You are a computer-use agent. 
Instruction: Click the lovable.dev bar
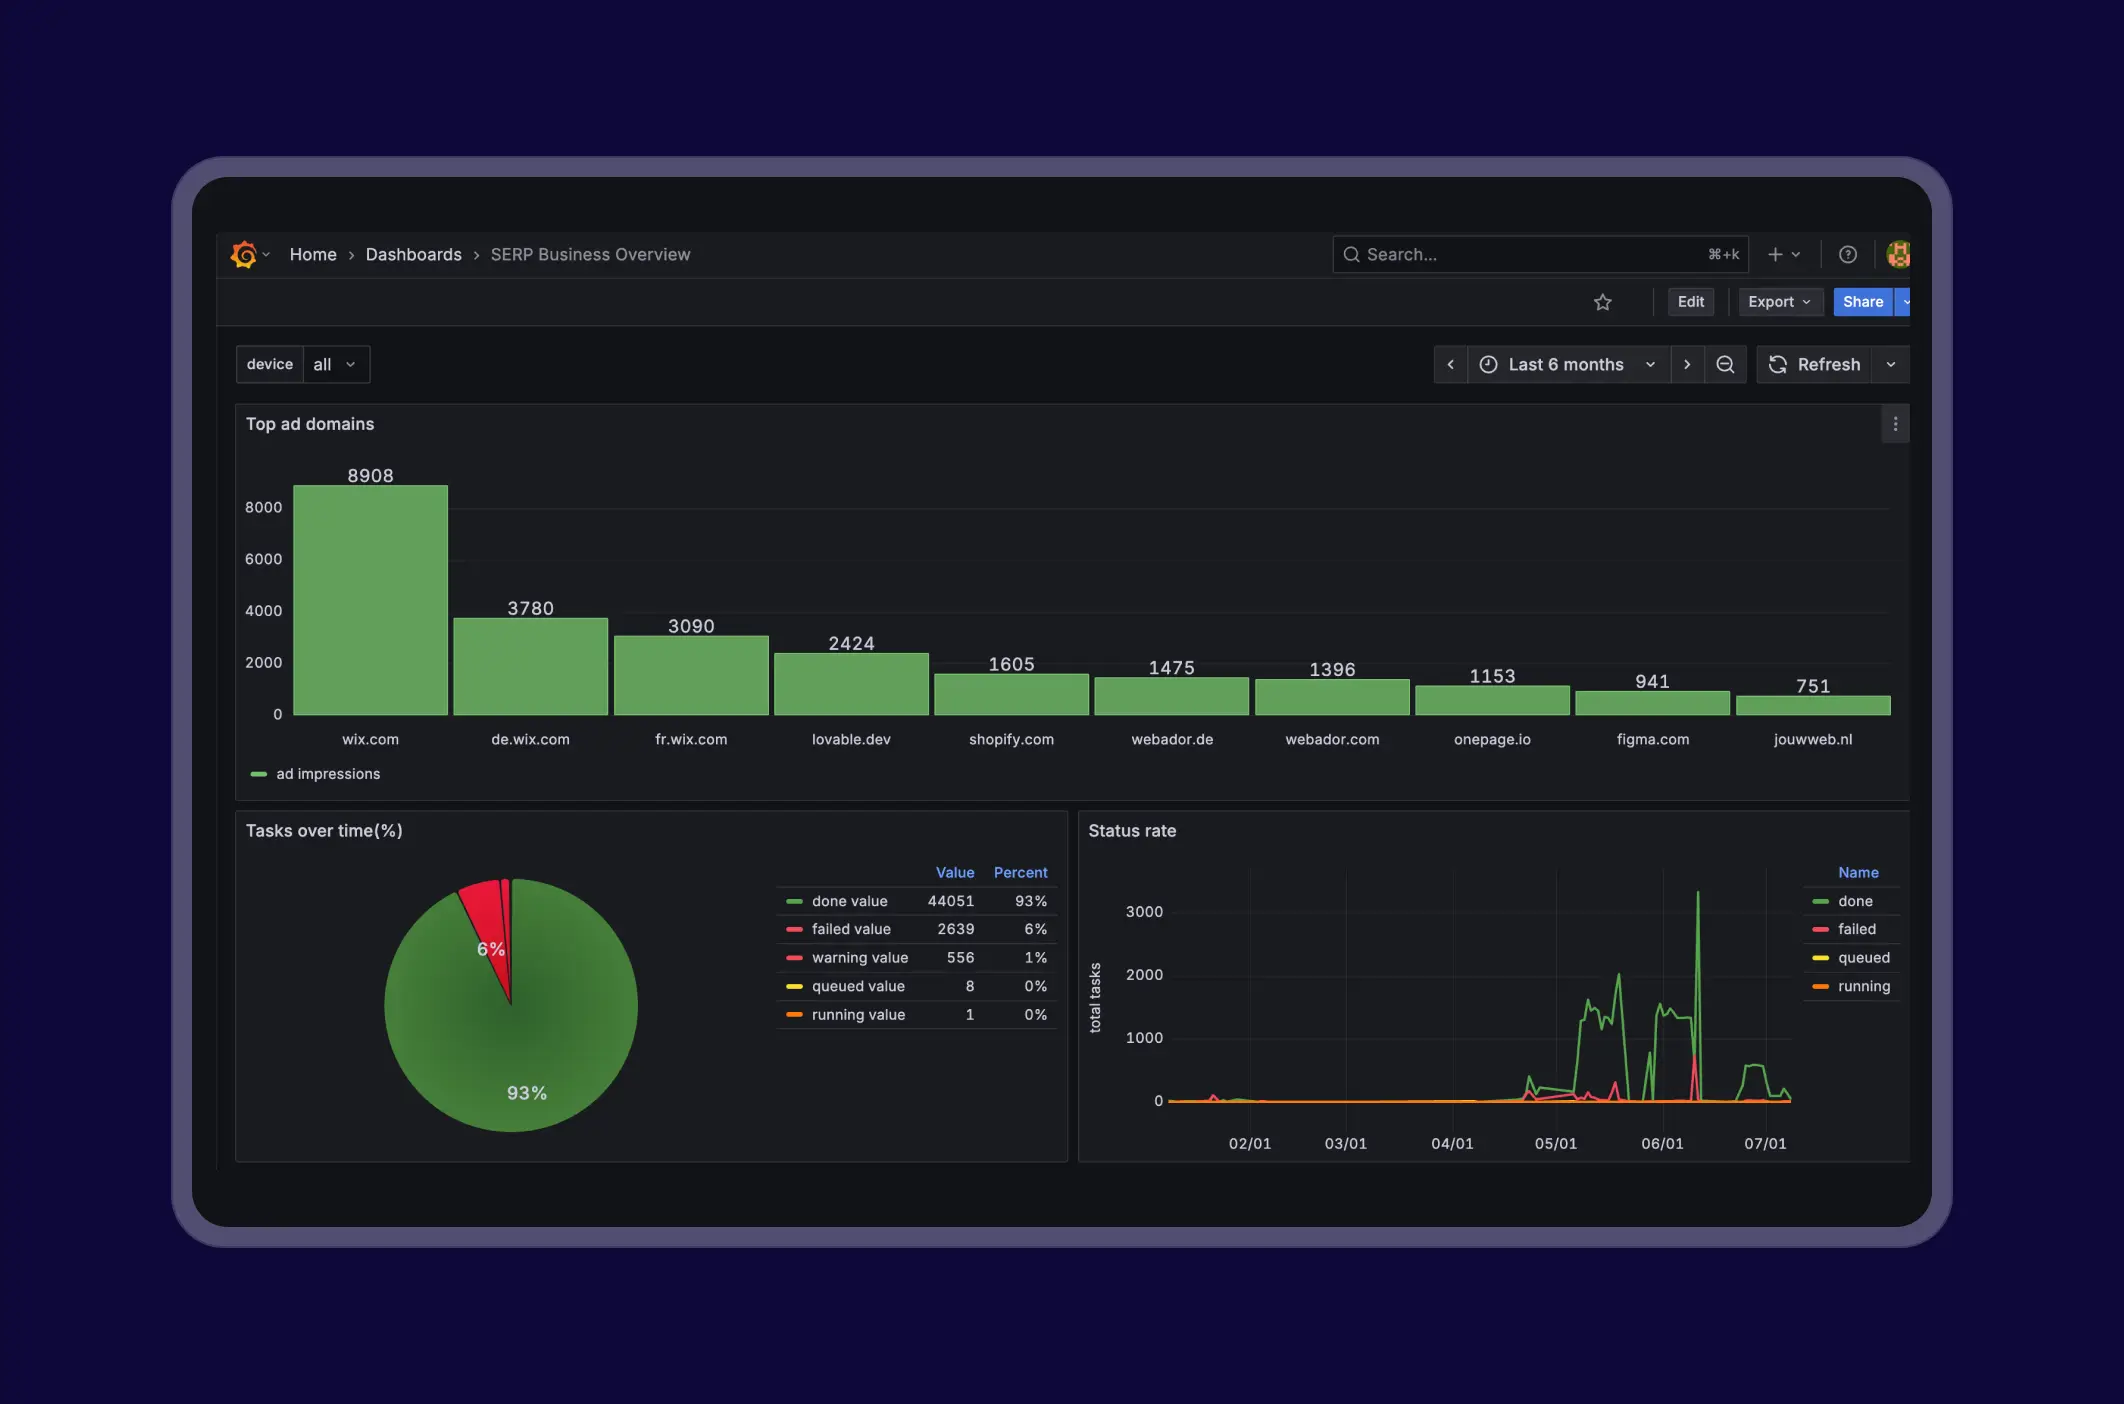click(851, 684)
